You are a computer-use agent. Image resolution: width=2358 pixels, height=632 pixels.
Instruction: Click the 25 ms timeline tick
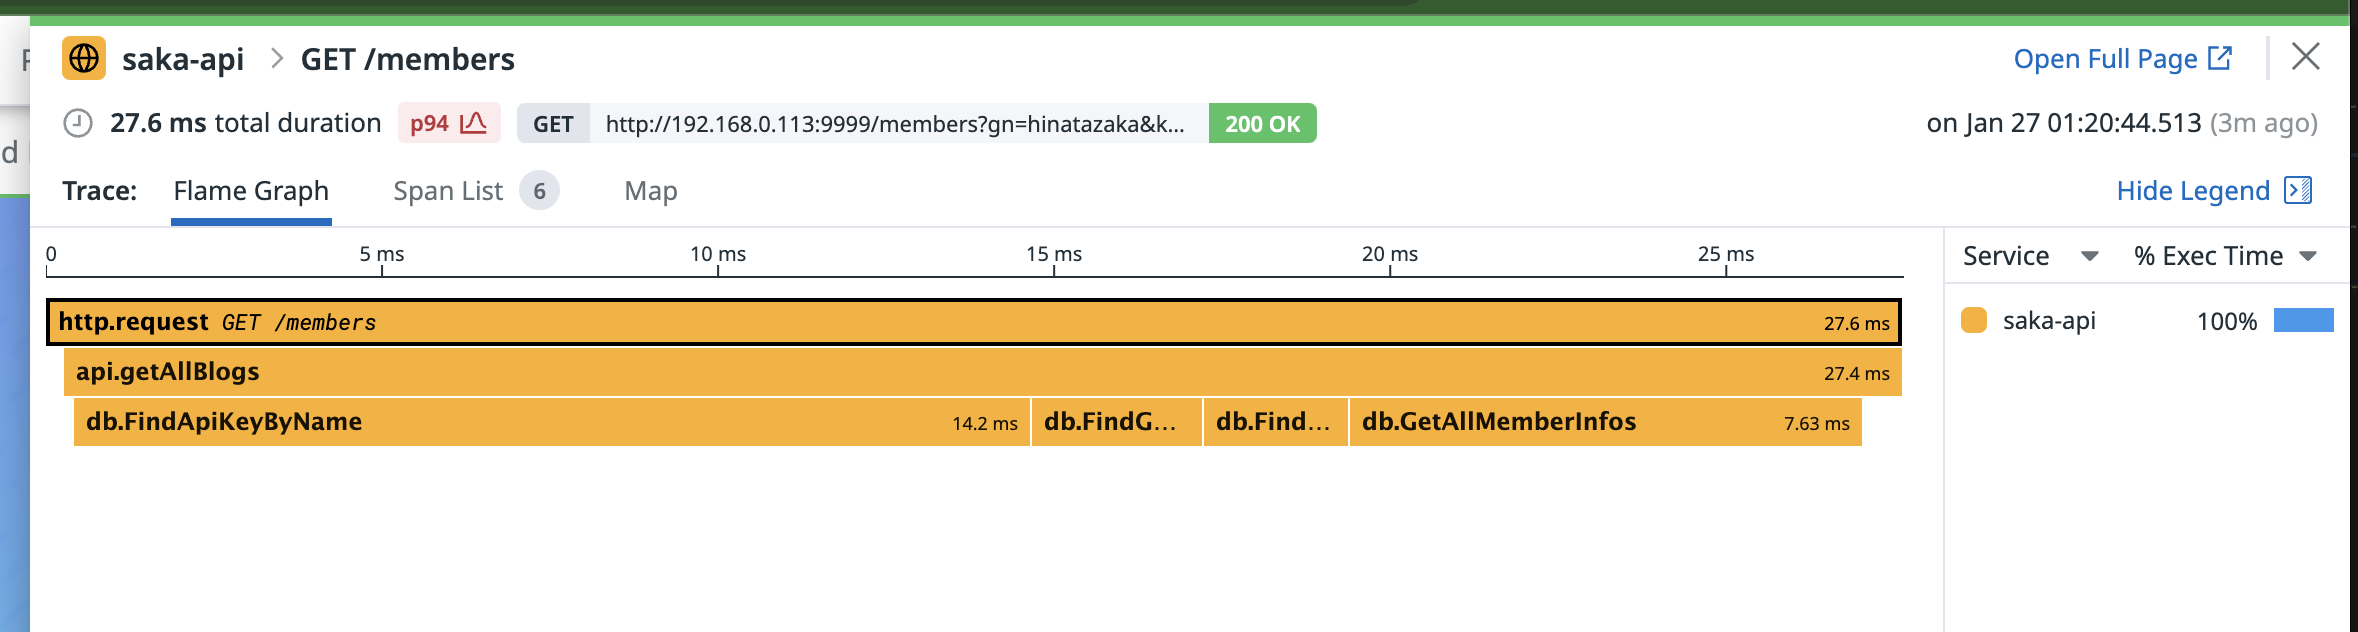pyautogui.click(x=1726, y=254)
